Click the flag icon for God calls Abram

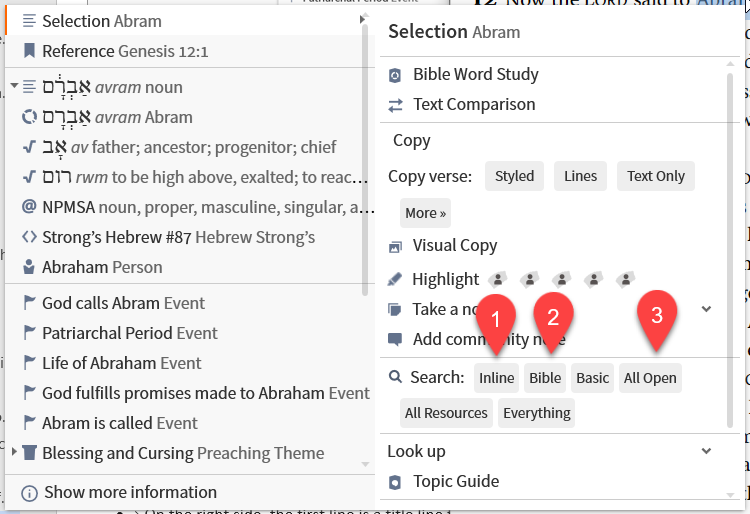pos(29,303)
